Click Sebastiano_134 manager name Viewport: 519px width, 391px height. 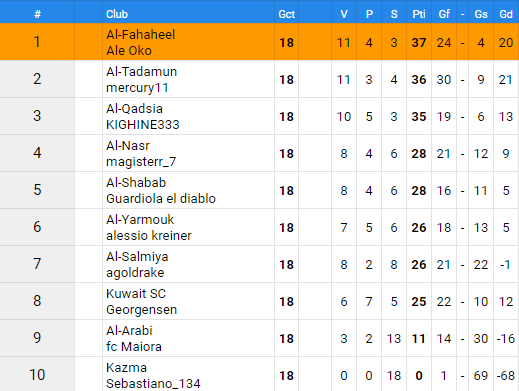[153, 384]
